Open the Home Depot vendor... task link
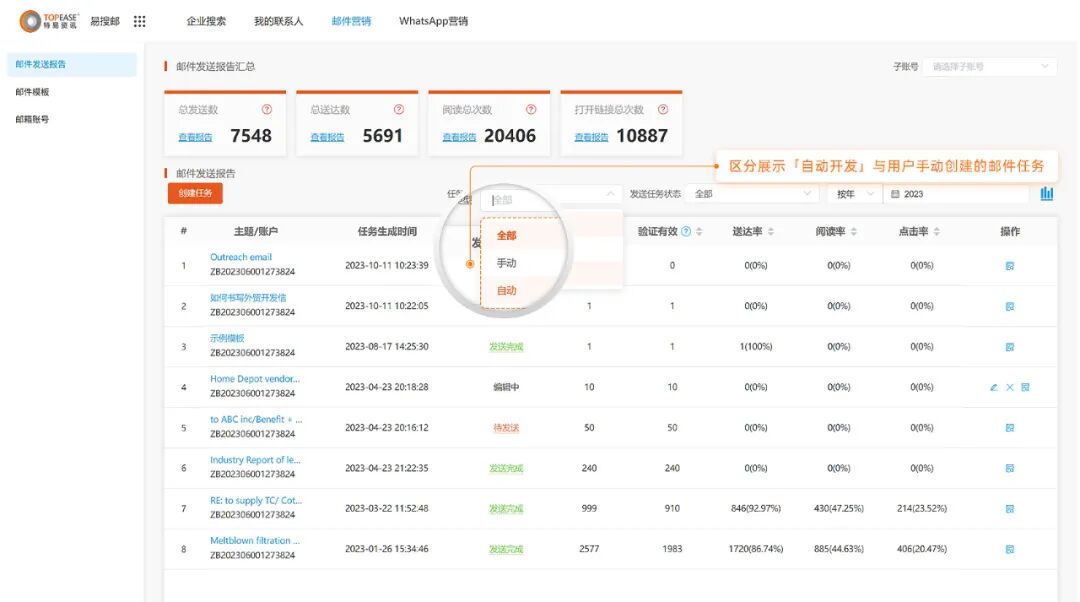The height and width of the screenshot is (602, 1080). 255,379
